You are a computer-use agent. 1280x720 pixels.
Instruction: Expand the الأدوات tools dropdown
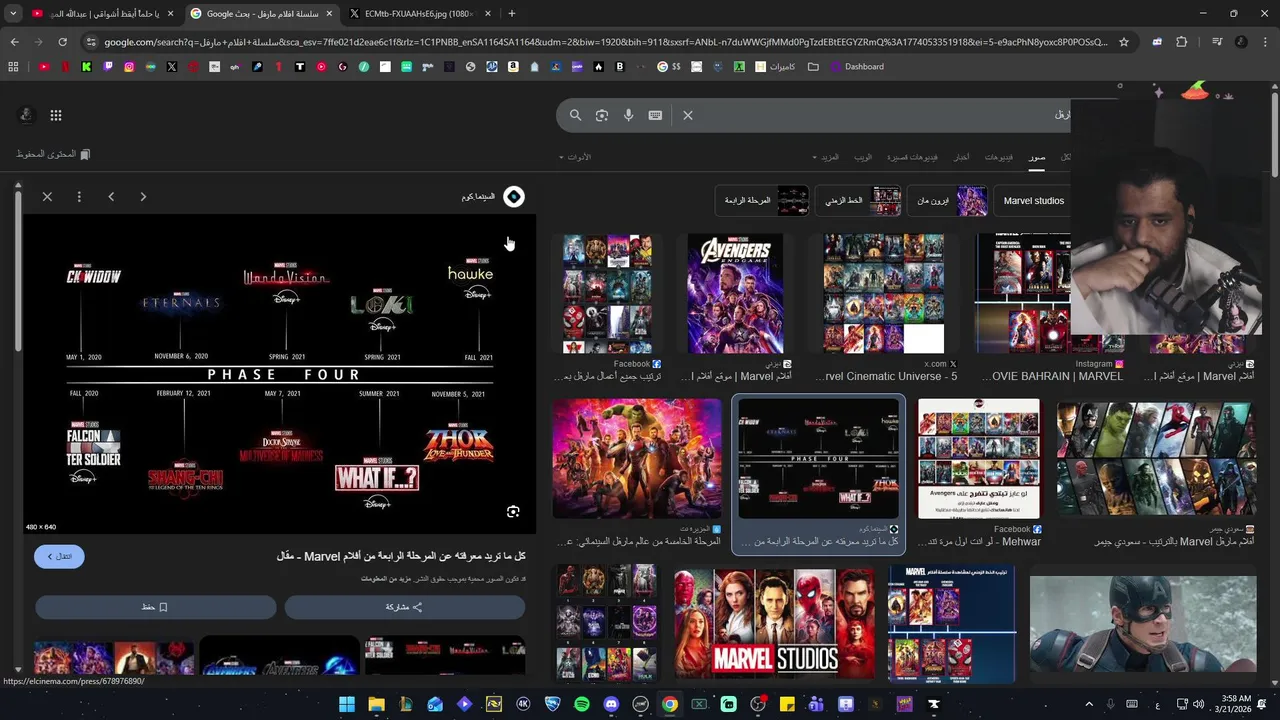tap(574, 157)
